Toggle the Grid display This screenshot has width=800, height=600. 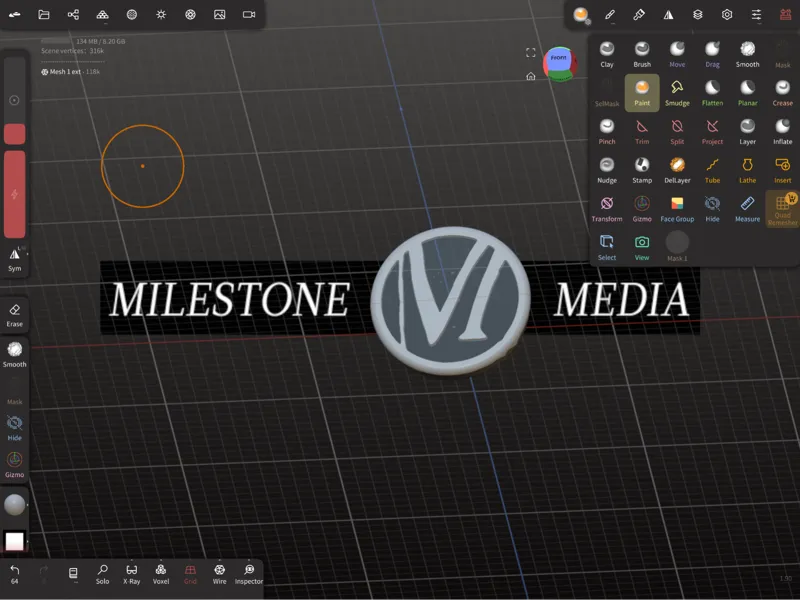[x=190, y=574]
